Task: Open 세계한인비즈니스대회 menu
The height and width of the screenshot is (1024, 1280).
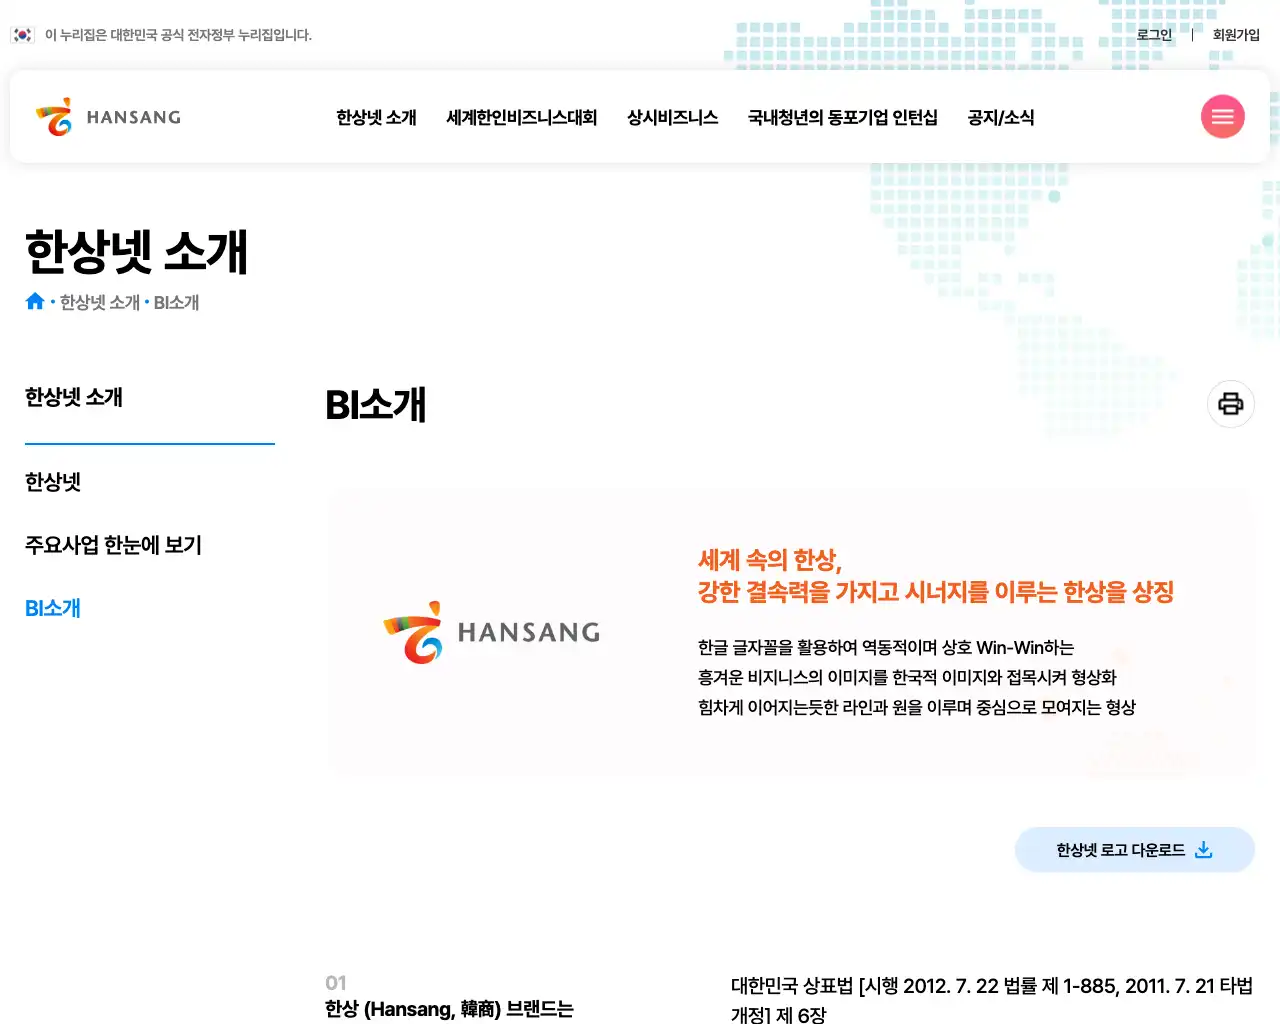Action: 521,117
